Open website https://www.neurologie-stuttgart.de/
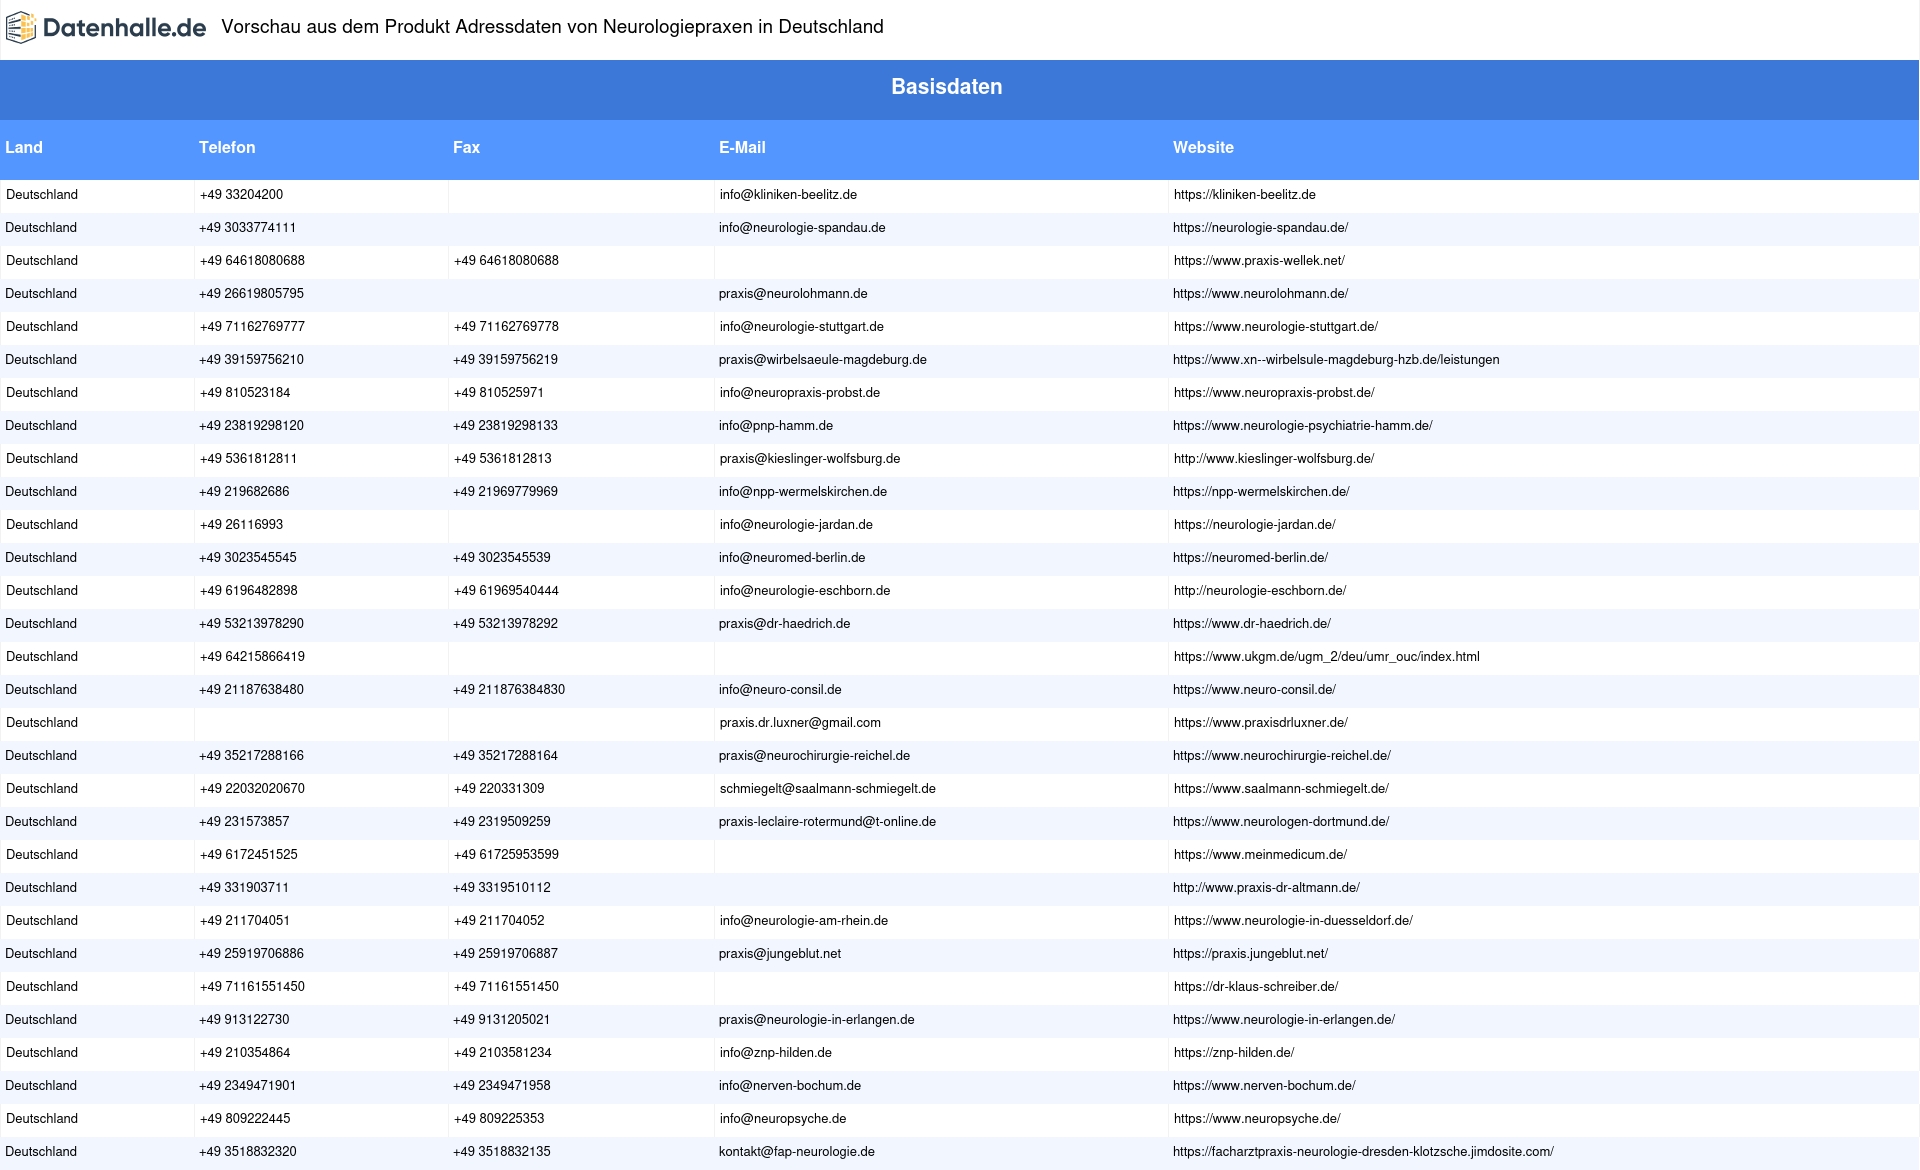 click(x=1276, y=327)
